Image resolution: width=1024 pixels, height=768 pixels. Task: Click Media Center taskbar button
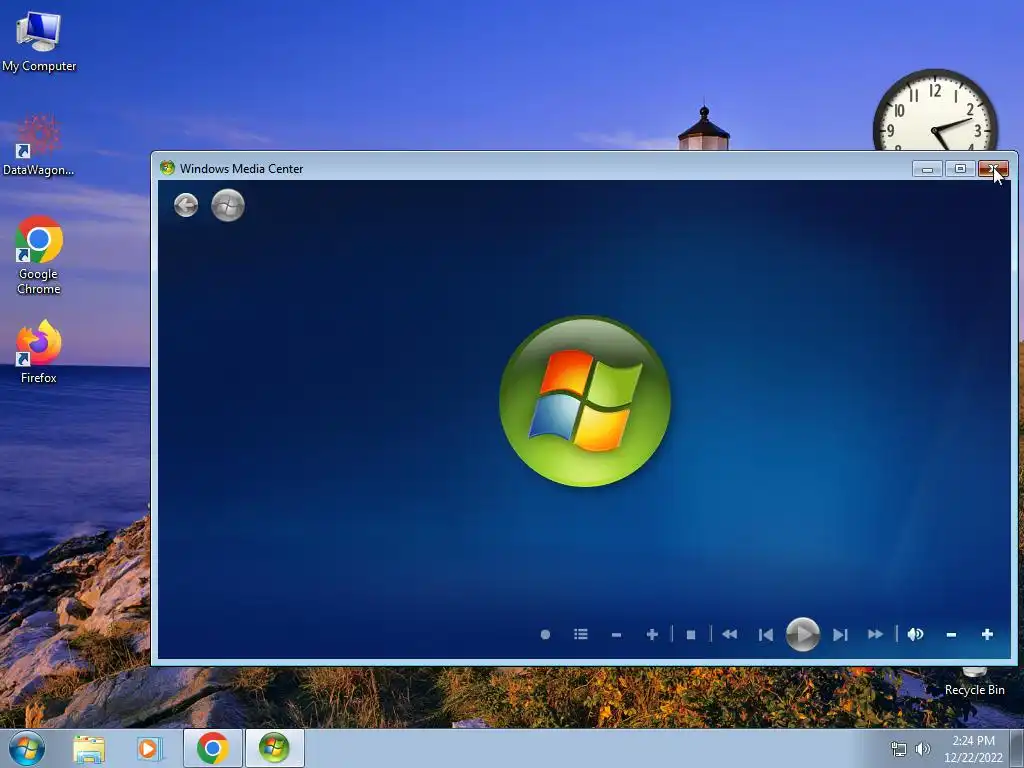(274, 748)
